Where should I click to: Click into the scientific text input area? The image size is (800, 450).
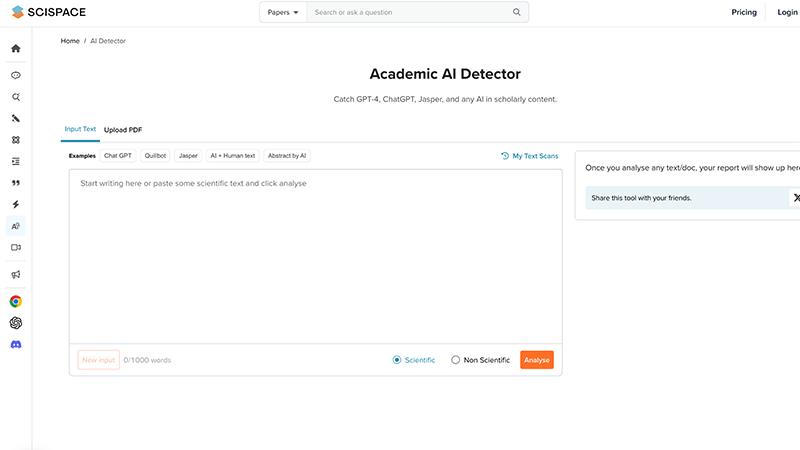point(316,257)
